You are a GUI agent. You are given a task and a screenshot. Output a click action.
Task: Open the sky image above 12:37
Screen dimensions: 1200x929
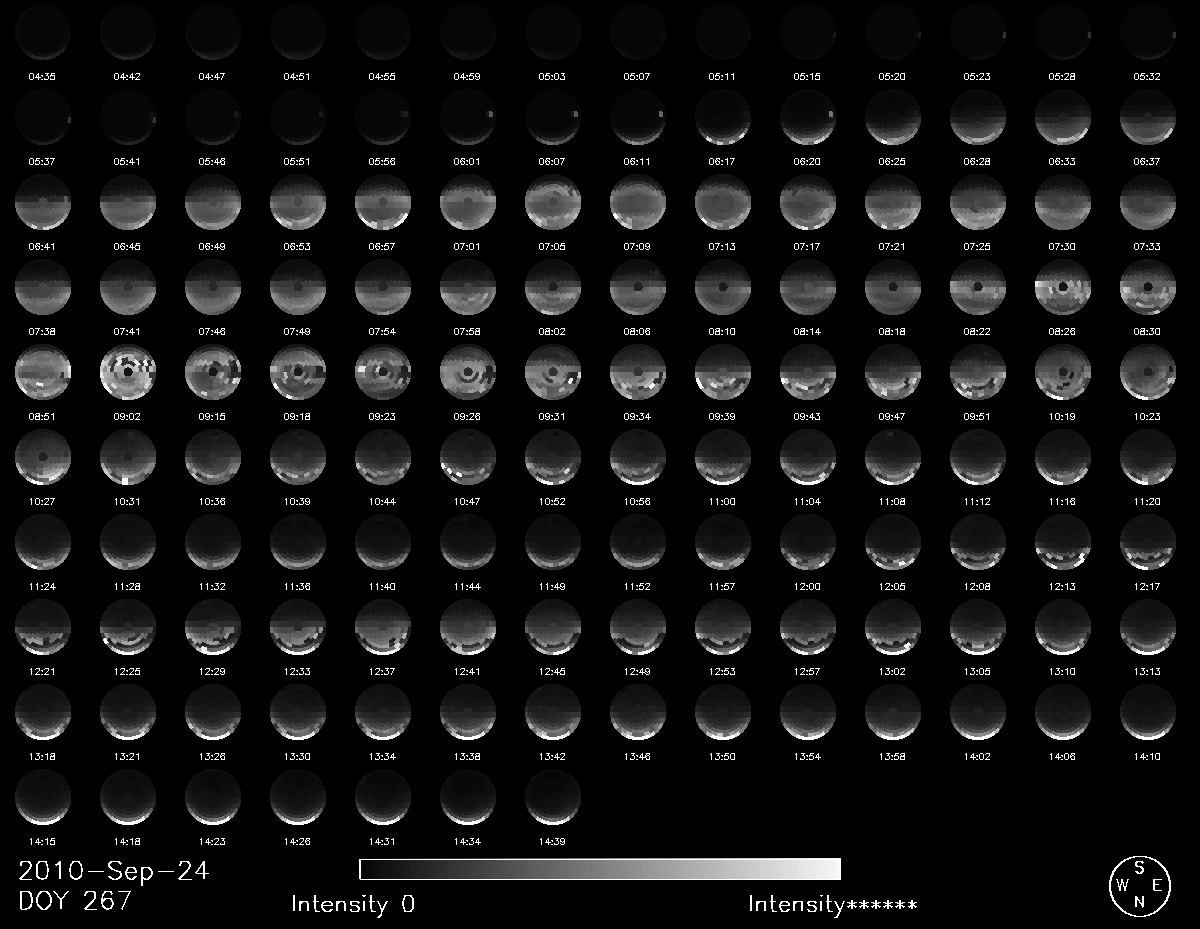coord(383,628)
